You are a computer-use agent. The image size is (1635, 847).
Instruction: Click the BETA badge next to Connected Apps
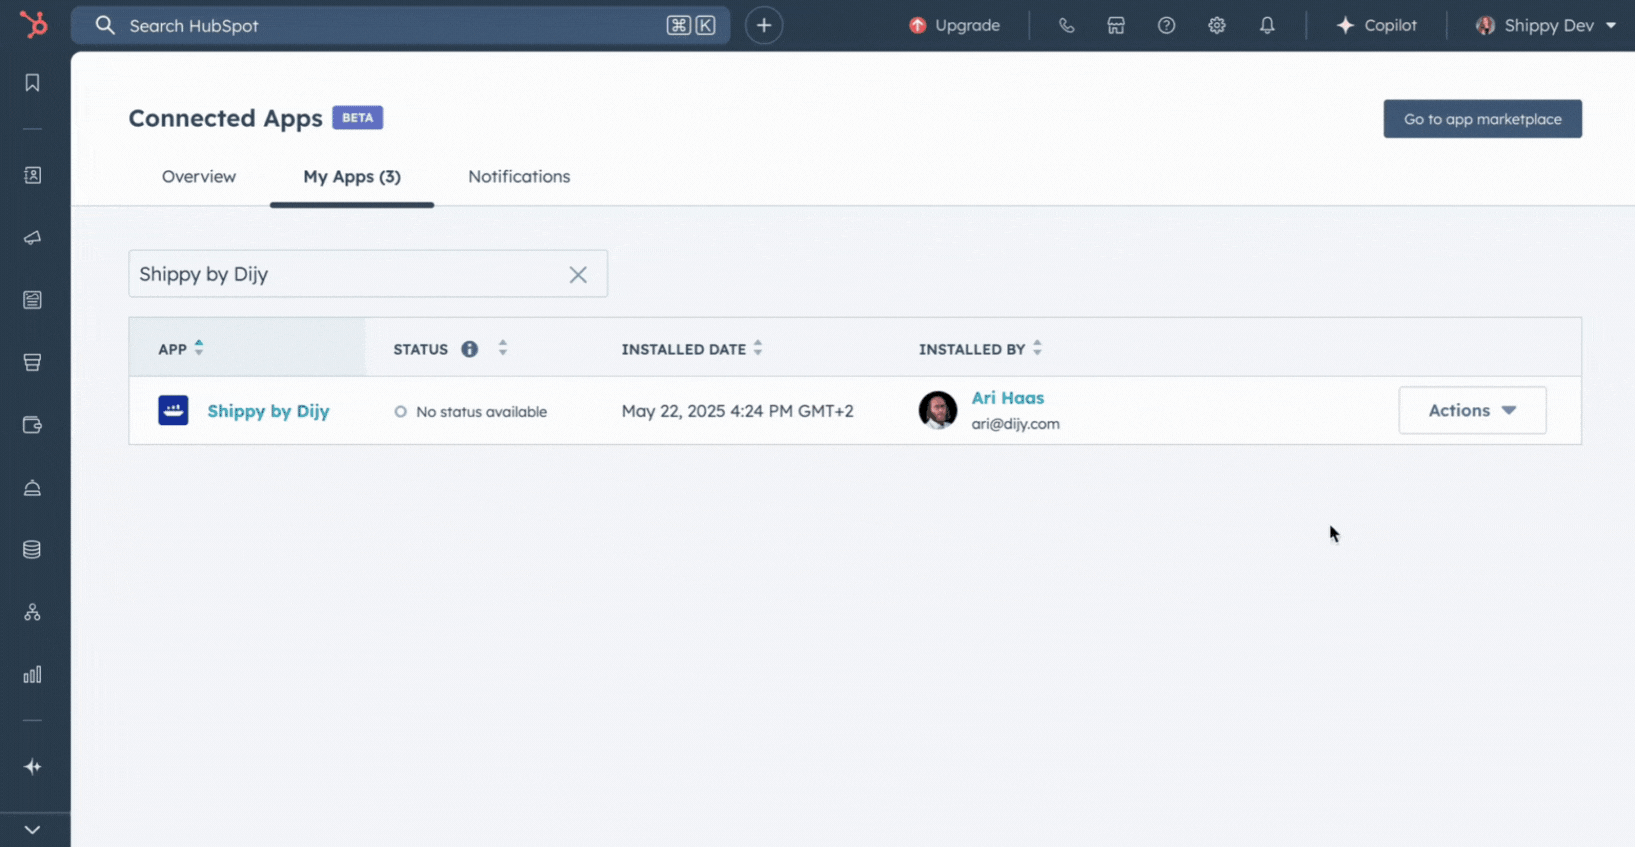357,118
